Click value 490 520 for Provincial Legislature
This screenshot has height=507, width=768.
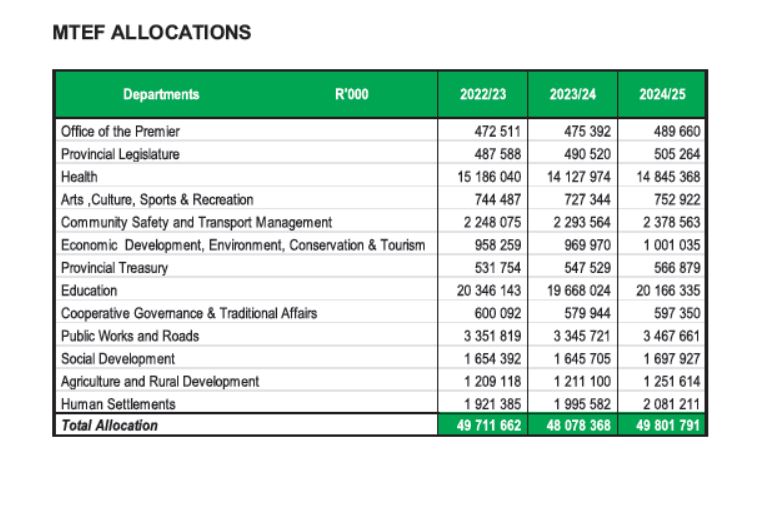(x=587, y=154)
